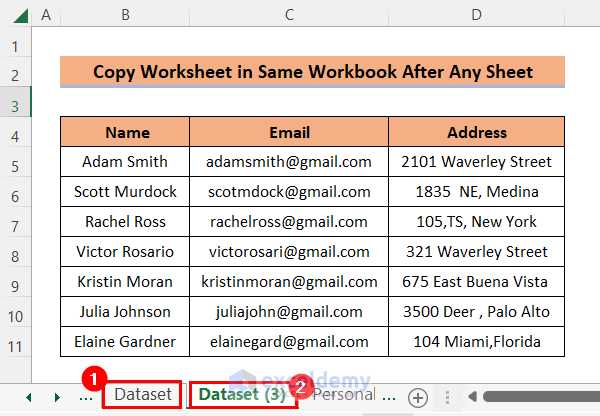Select cell 'Julia Johnson'
This screenshot has height=416, width=600.
coord(125,312)
